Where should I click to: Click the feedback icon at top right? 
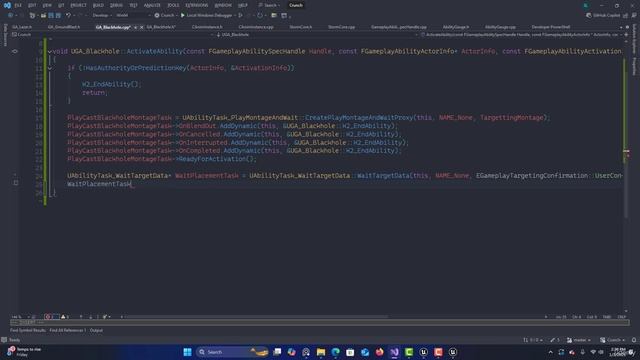pyautogui.click(x=634, y=16)
